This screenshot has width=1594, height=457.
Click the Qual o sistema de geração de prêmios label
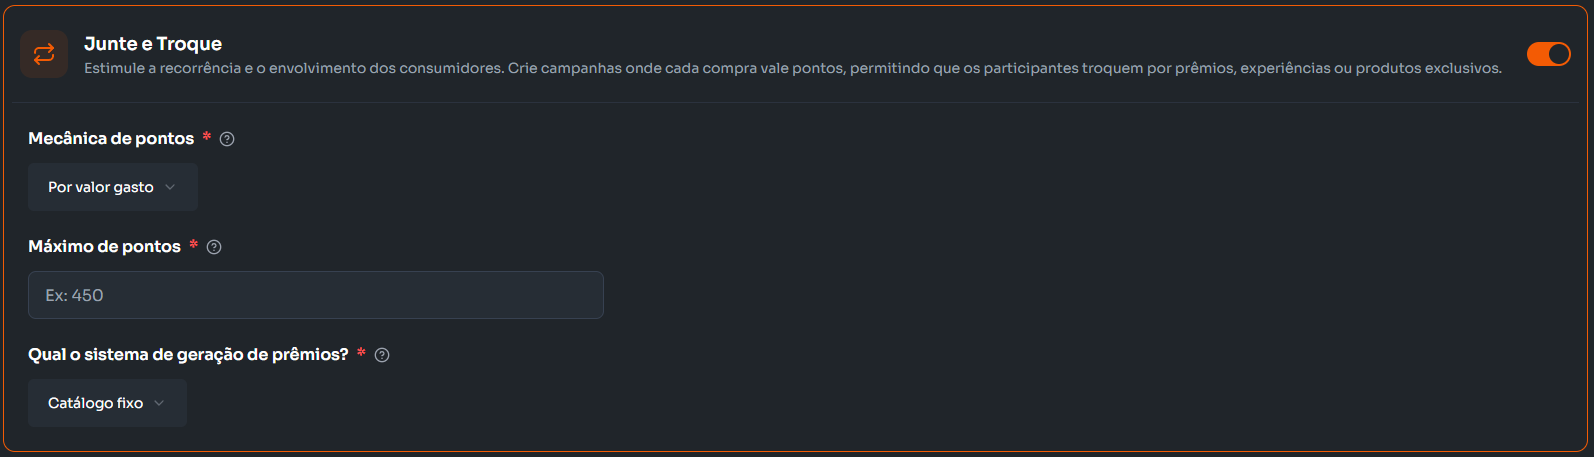pyautogui.click(x=188, y=355)
